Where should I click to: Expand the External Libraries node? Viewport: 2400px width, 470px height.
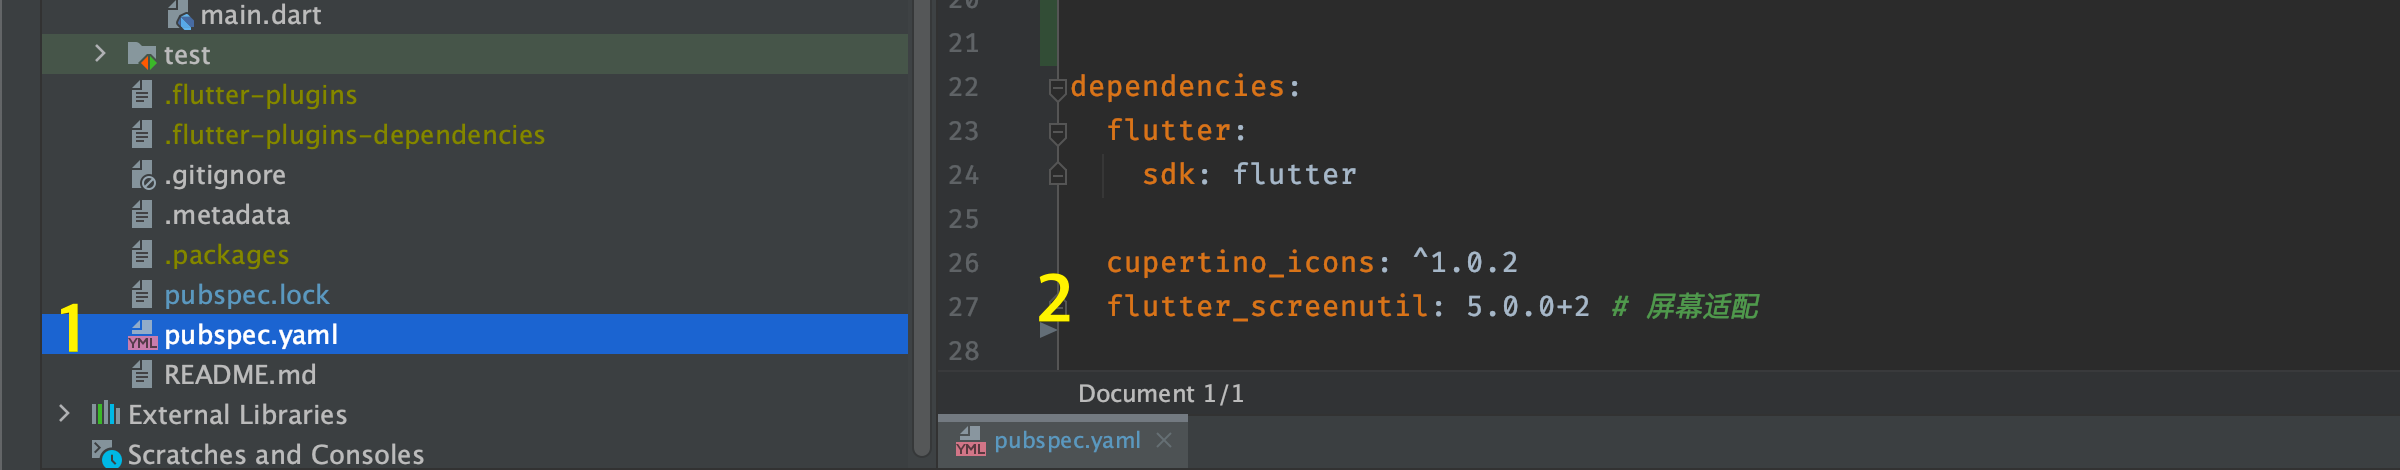[64, 414]
